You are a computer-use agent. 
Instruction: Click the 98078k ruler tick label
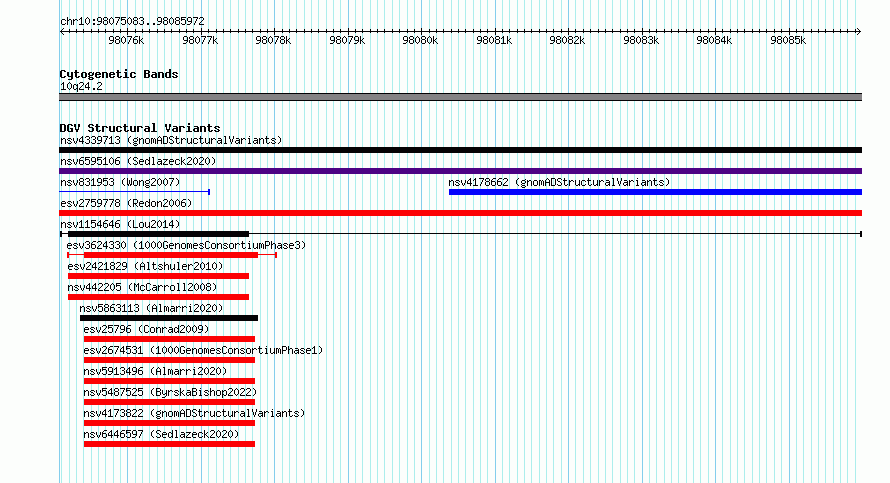[x=273, y=40]
